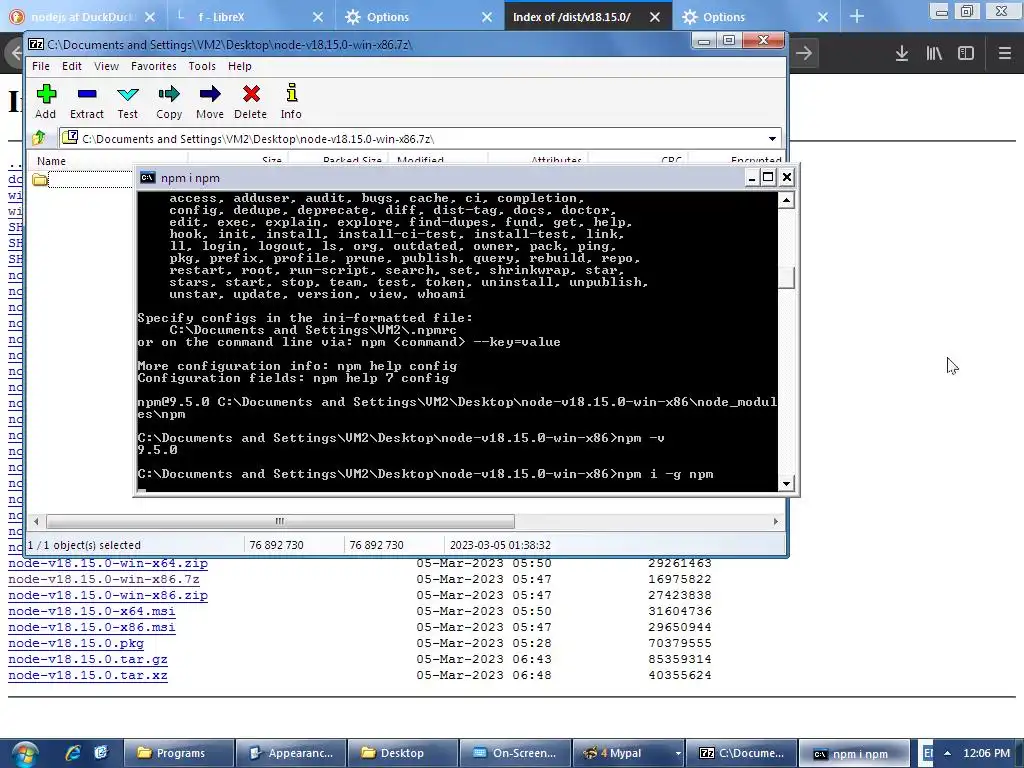The width and height of the screenshot is (1024, 768).
Task: Open node-v18.15.0.tar.gz link
Action: coord(88,659)
